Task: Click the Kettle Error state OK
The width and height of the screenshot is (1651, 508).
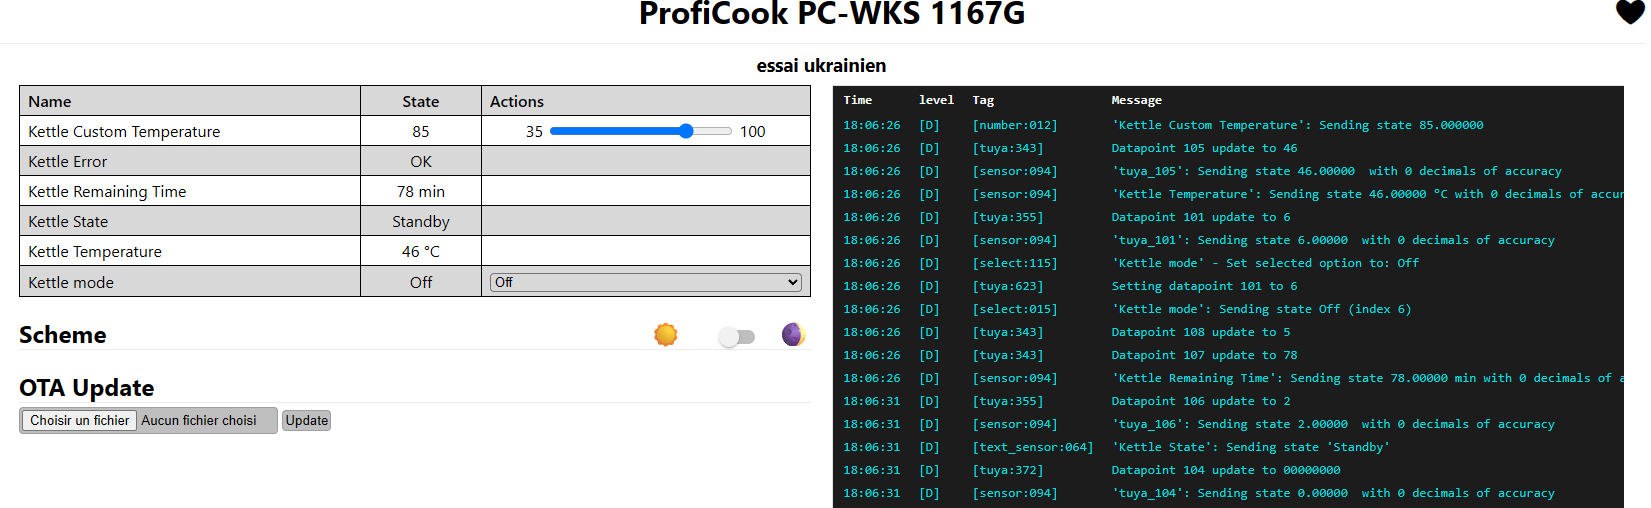Action: (421, 161)
